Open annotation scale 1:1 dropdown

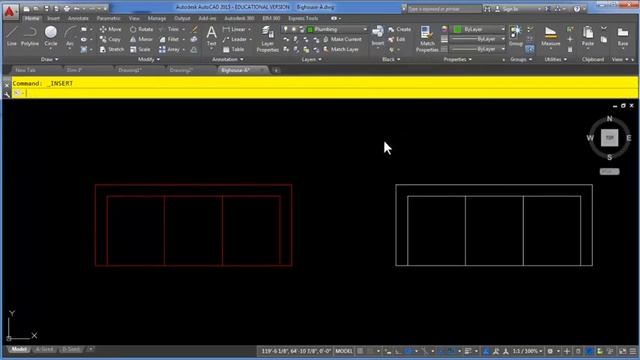point(527,351)
